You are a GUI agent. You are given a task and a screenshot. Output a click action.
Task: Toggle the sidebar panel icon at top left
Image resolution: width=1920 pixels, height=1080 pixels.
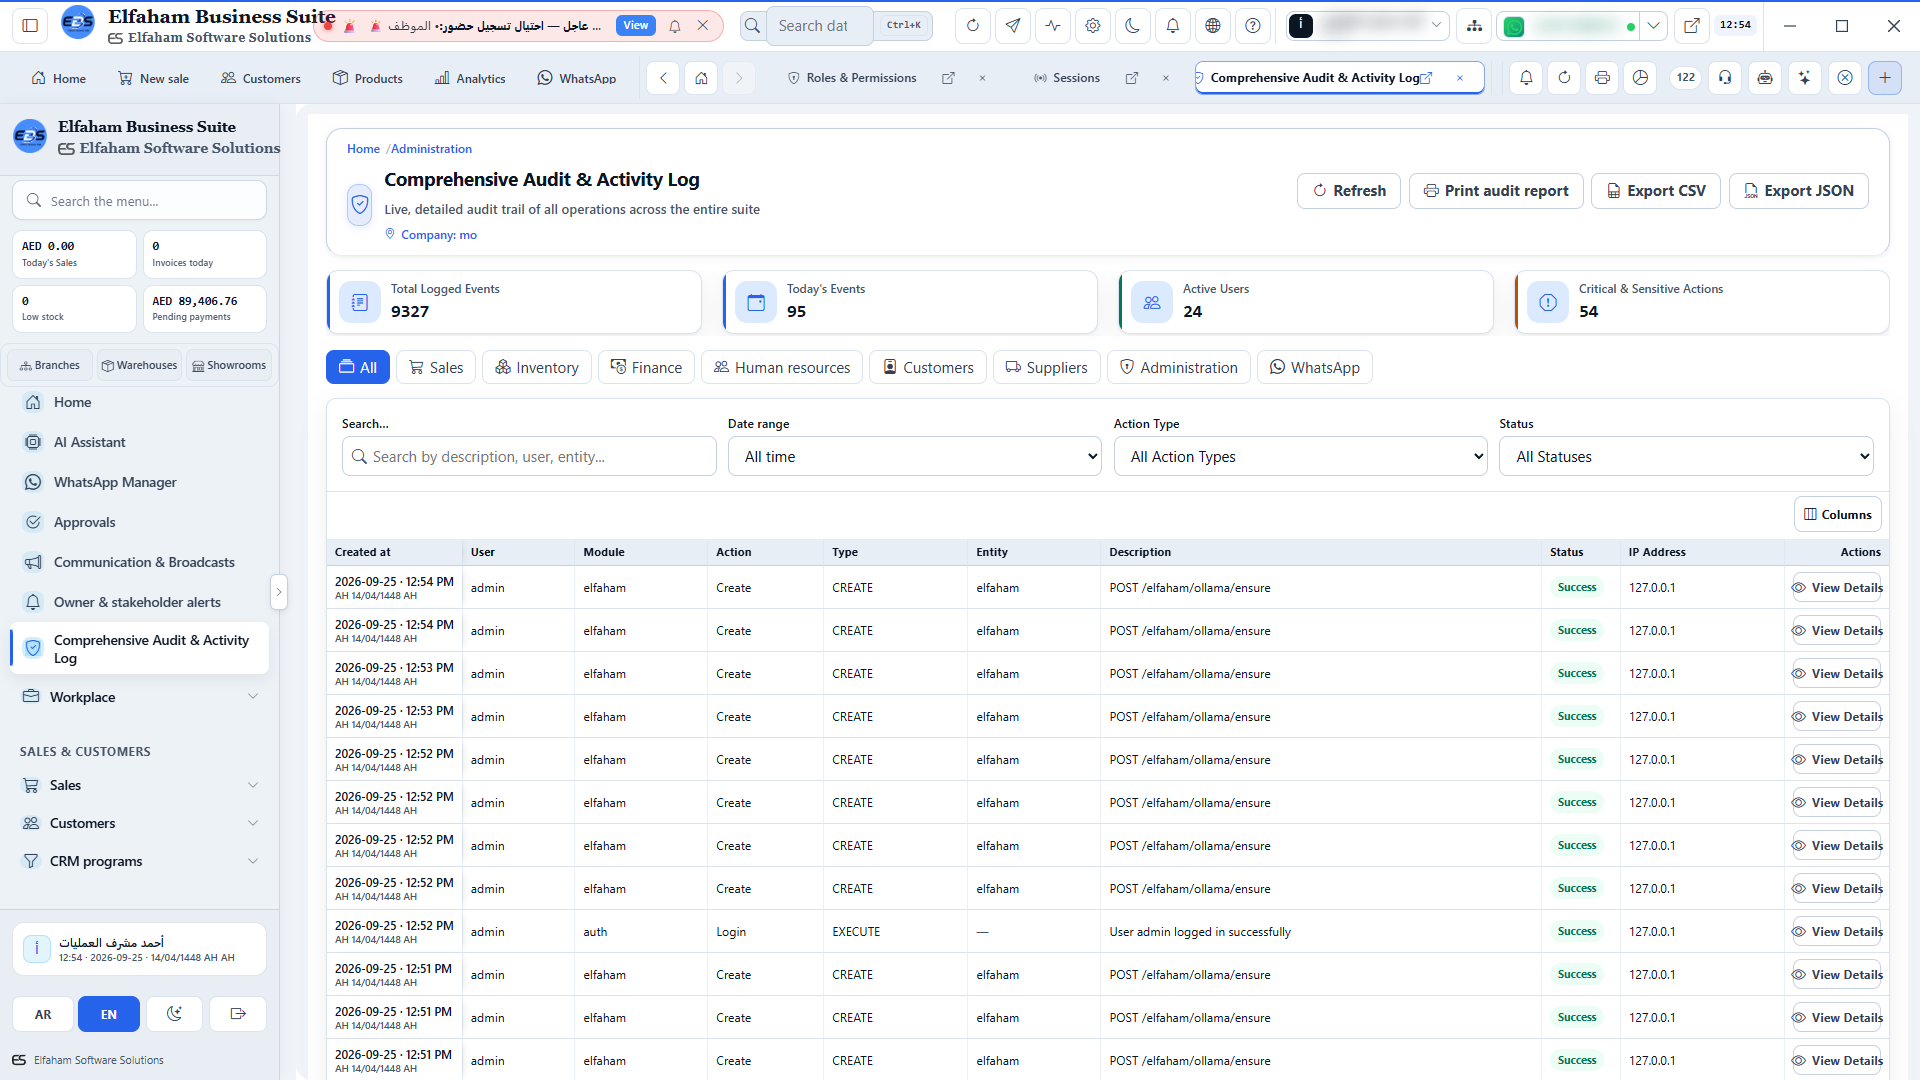point(30,26)
